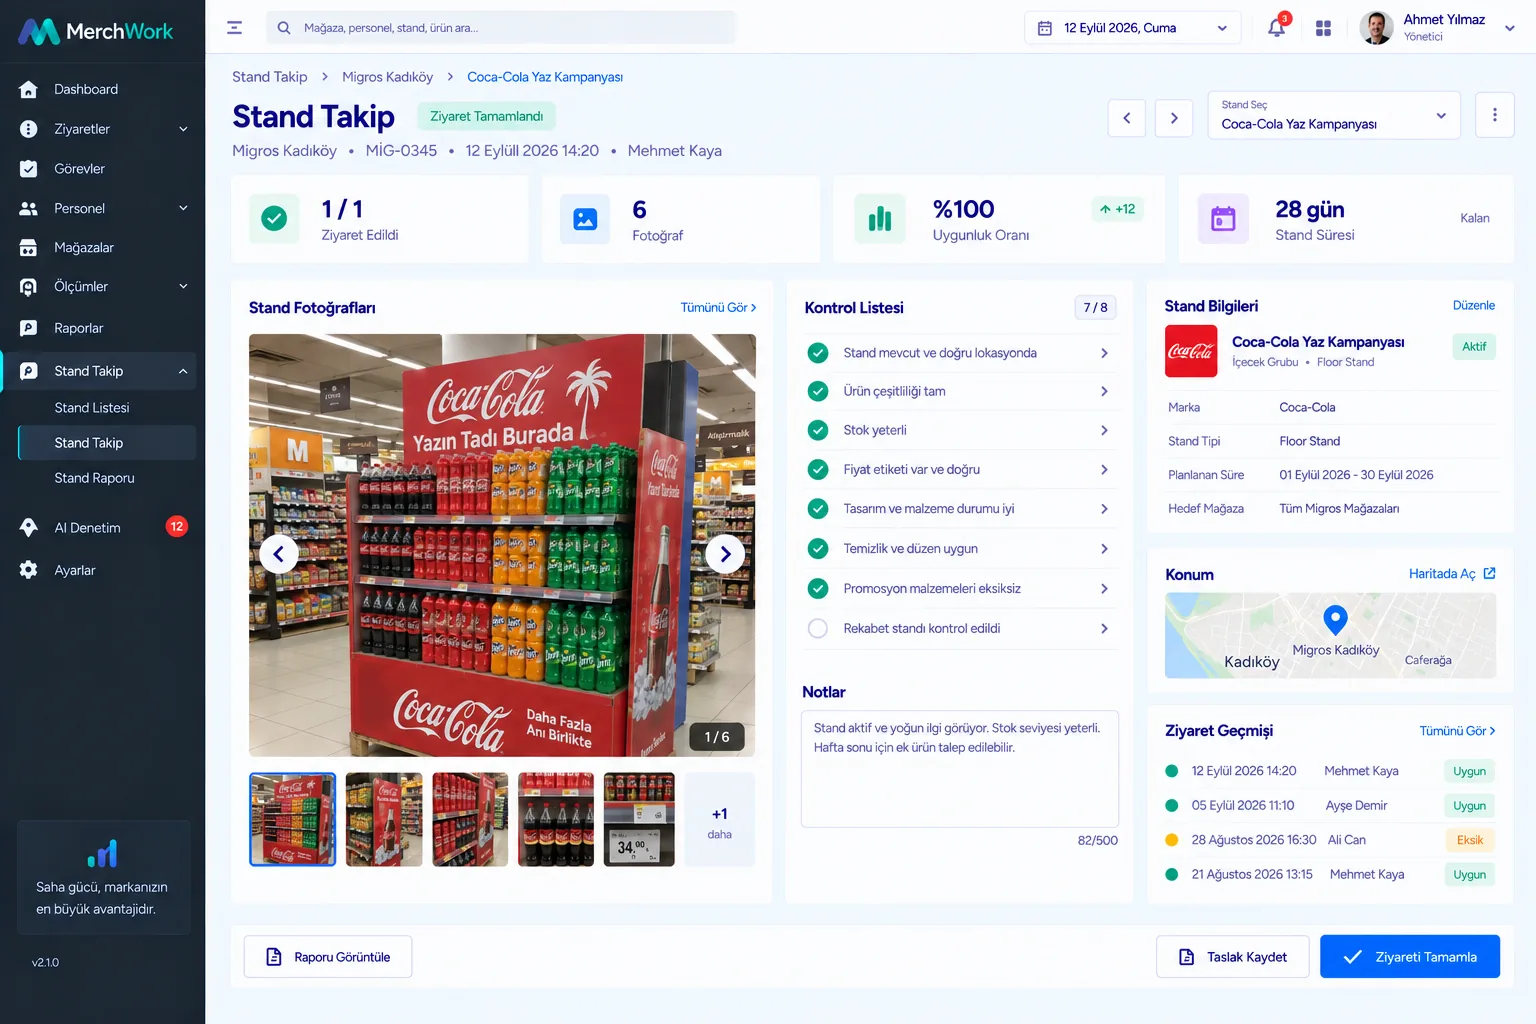Select Stand Takip submenu item
Image resolution: width=1536 pixels, height=1024 pixels.
pos(107,443)
